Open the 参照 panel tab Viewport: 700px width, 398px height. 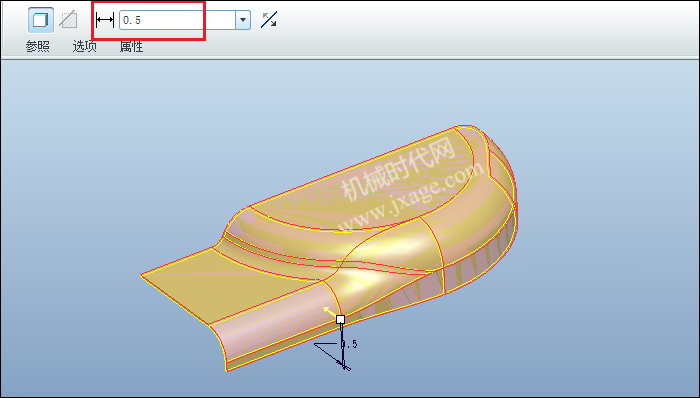[x=38, y=46]
